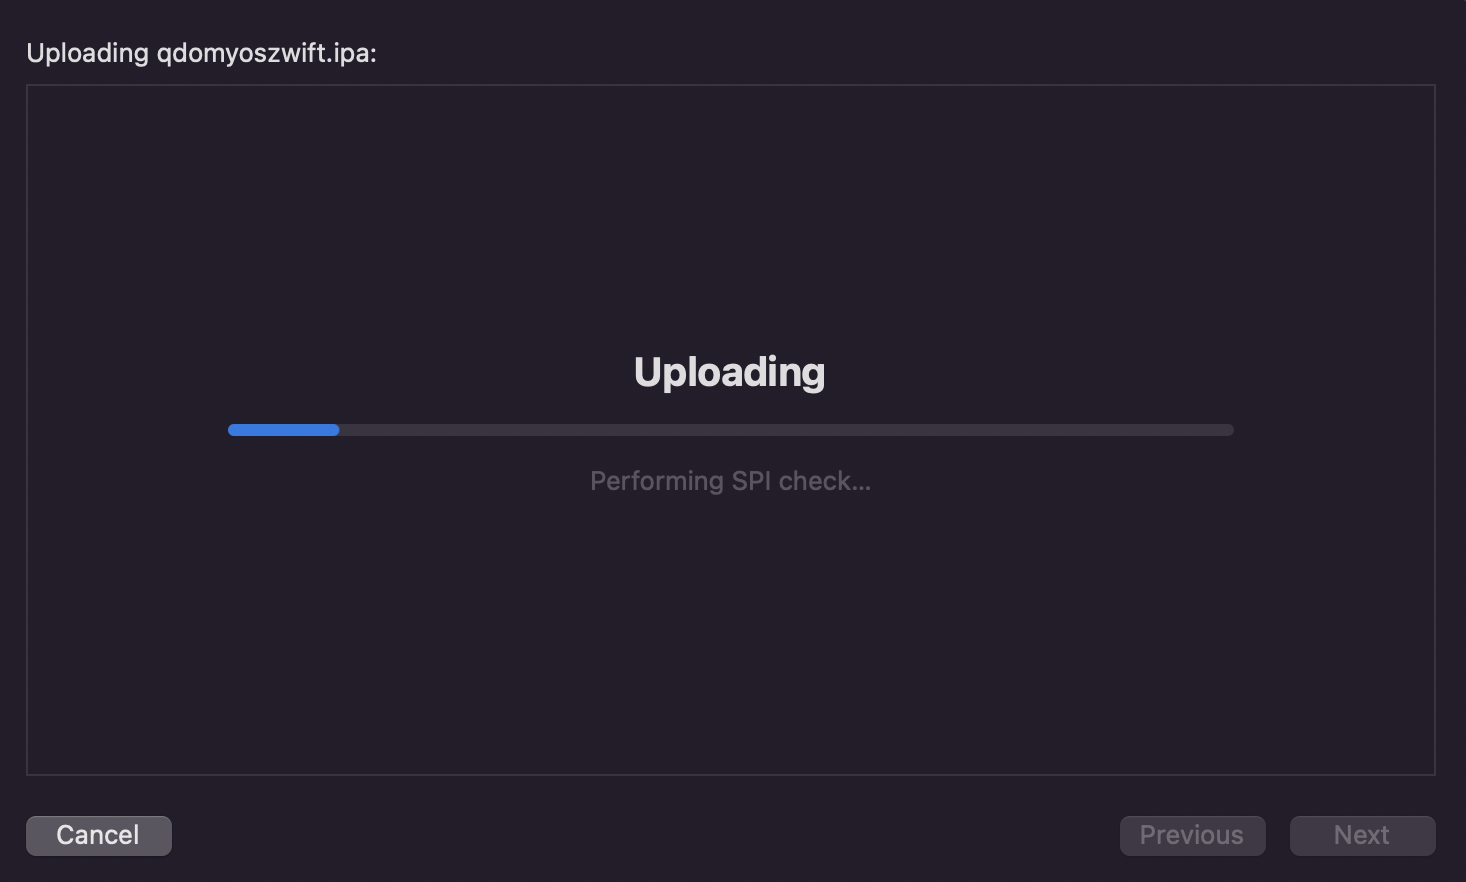Image resolution: width=1466 pixels, height=882 pixels.
Task: Click the blue filled progress bar segment
Action: tap(284, 430)
